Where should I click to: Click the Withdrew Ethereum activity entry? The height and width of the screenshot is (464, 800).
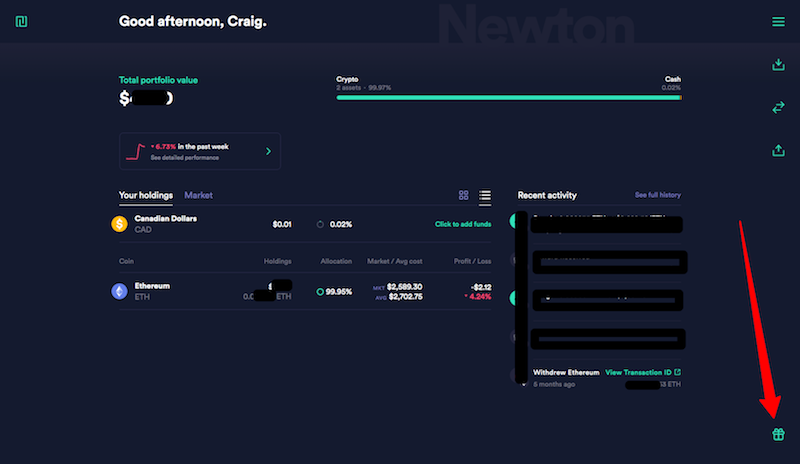pyautogui.click(x=566, y=372)
